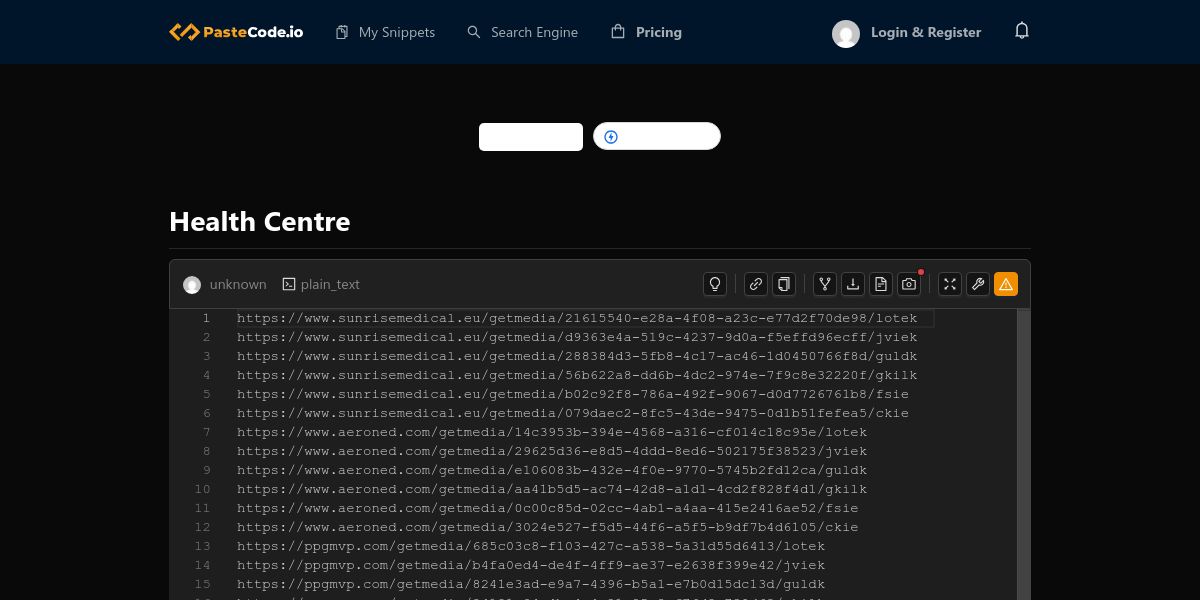Expand the code viewer to fullscreen

click(950, 284)
